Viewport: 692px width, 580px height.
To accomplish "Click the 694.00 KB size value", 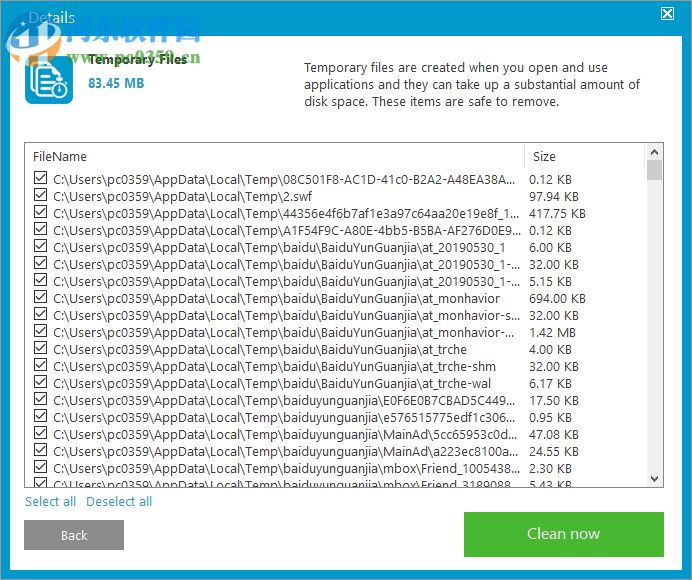I will (557, 299).
